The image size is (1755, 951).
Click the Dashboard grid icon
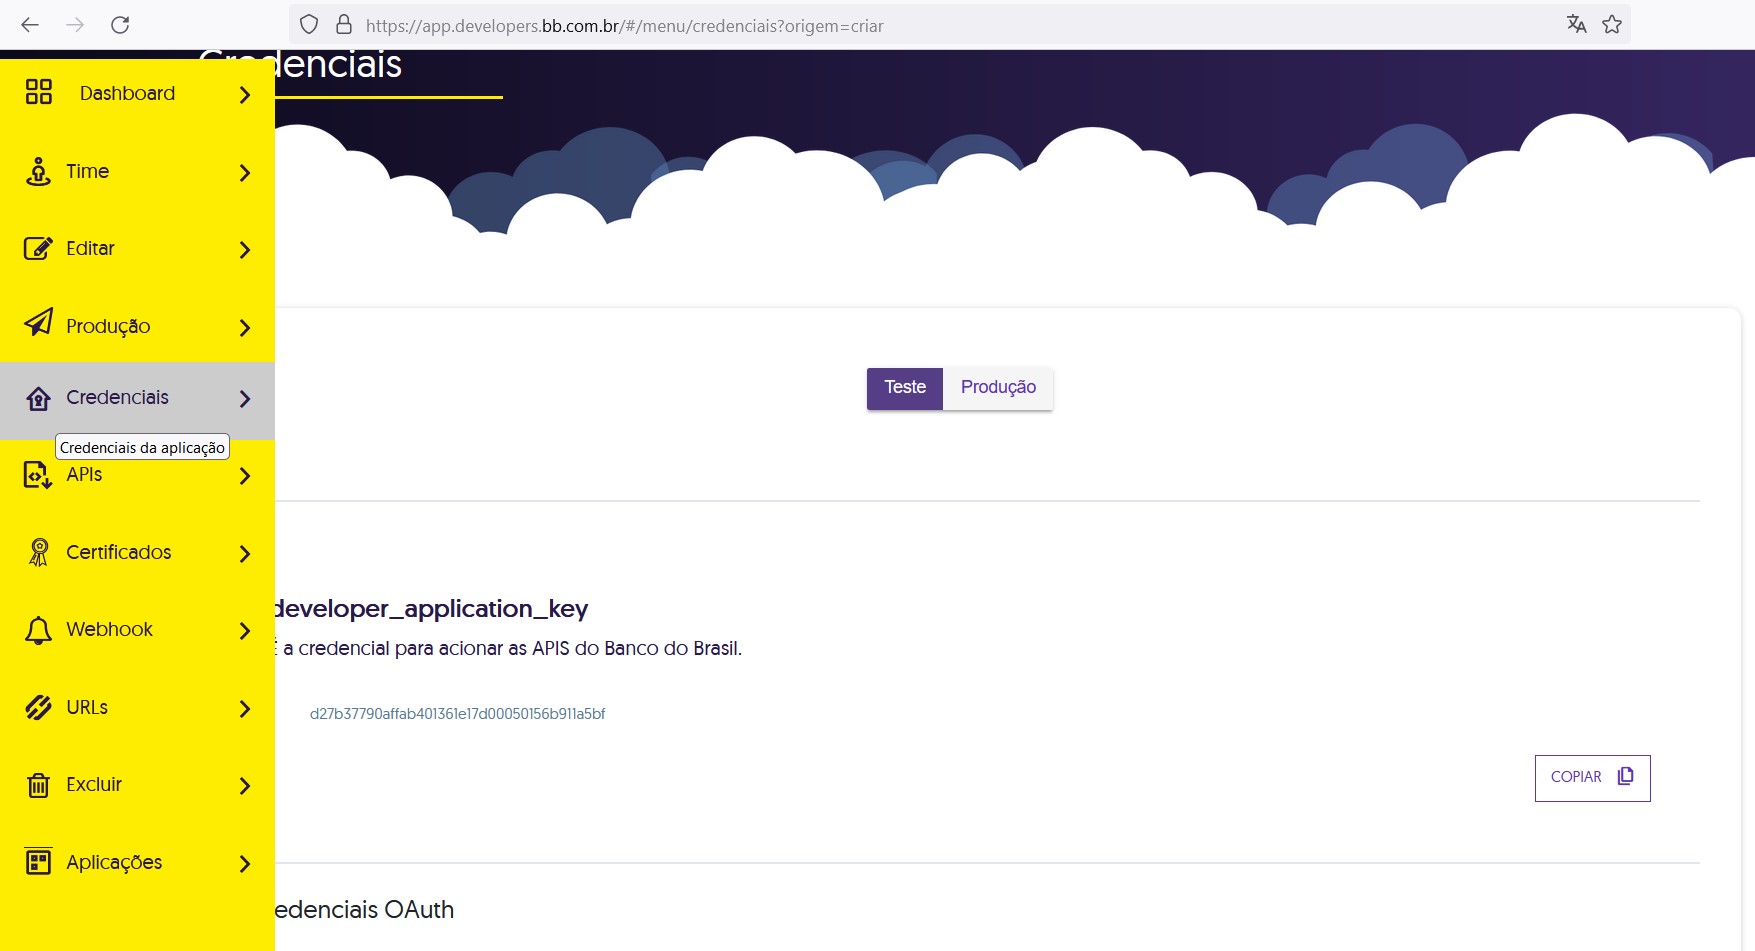(x=39, y=93)
